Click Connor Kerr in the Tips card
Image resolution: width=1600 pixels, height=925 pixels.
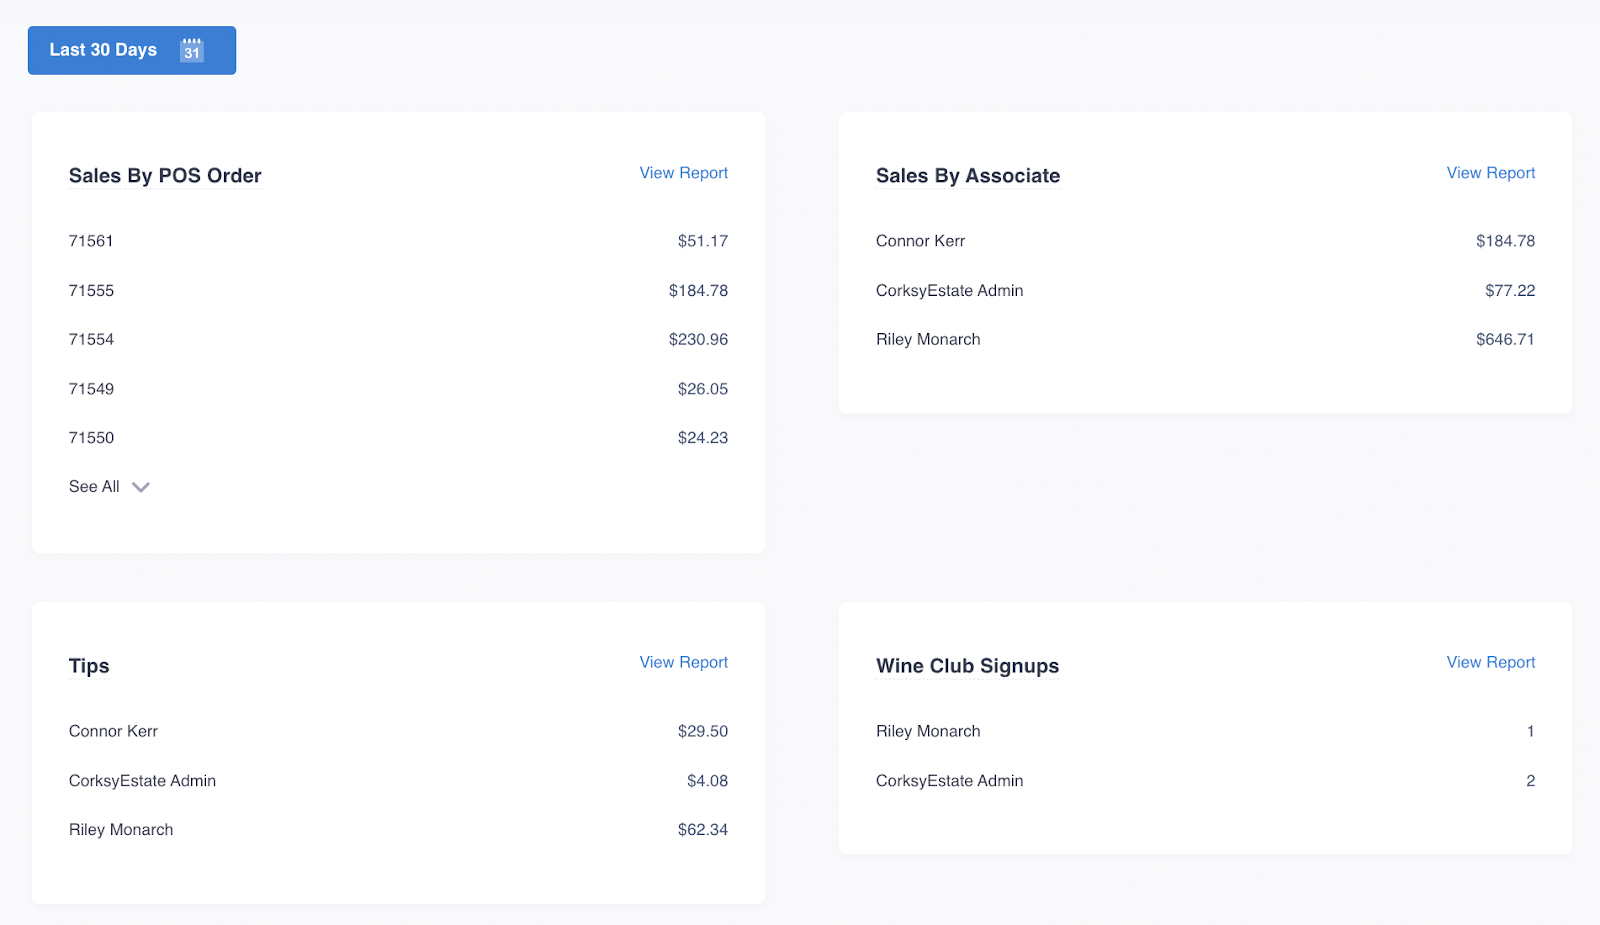click(113, 732)
